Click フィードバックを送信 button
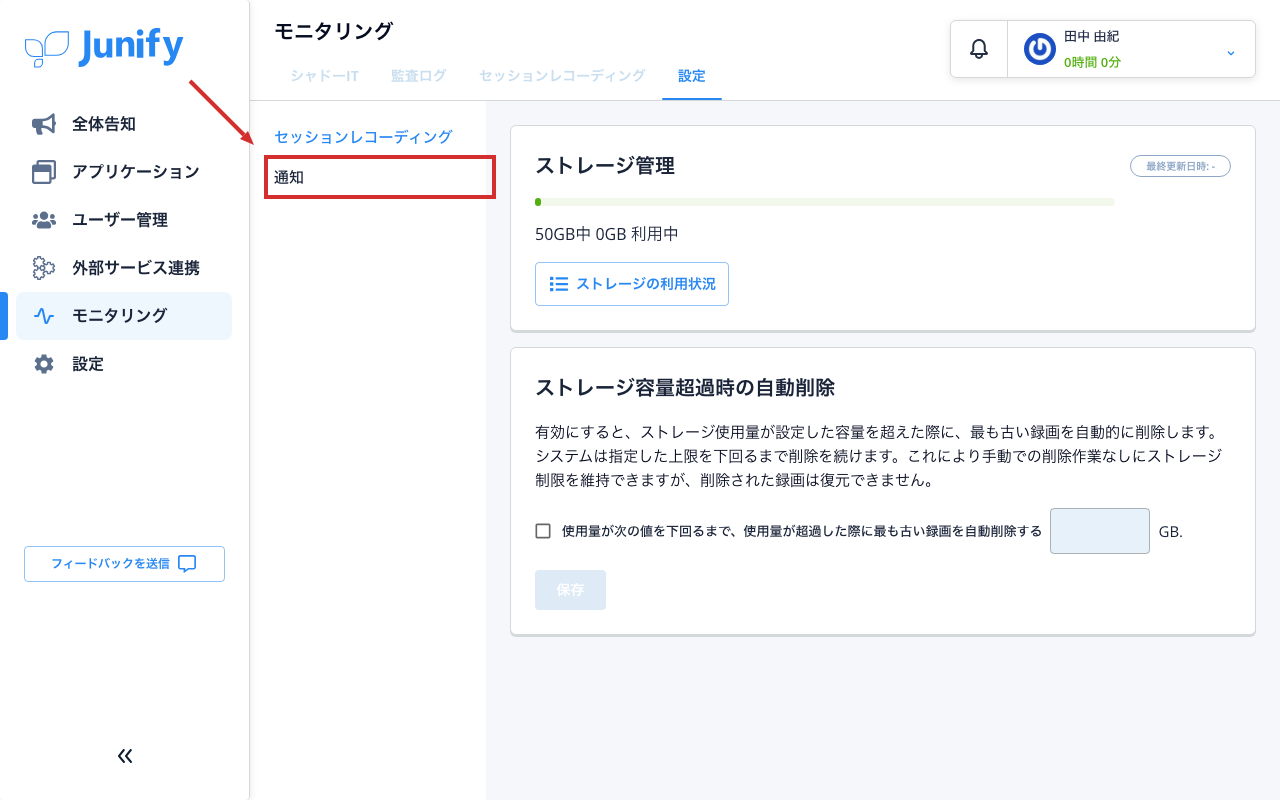 pyautogui.click(x=124, y=564)
